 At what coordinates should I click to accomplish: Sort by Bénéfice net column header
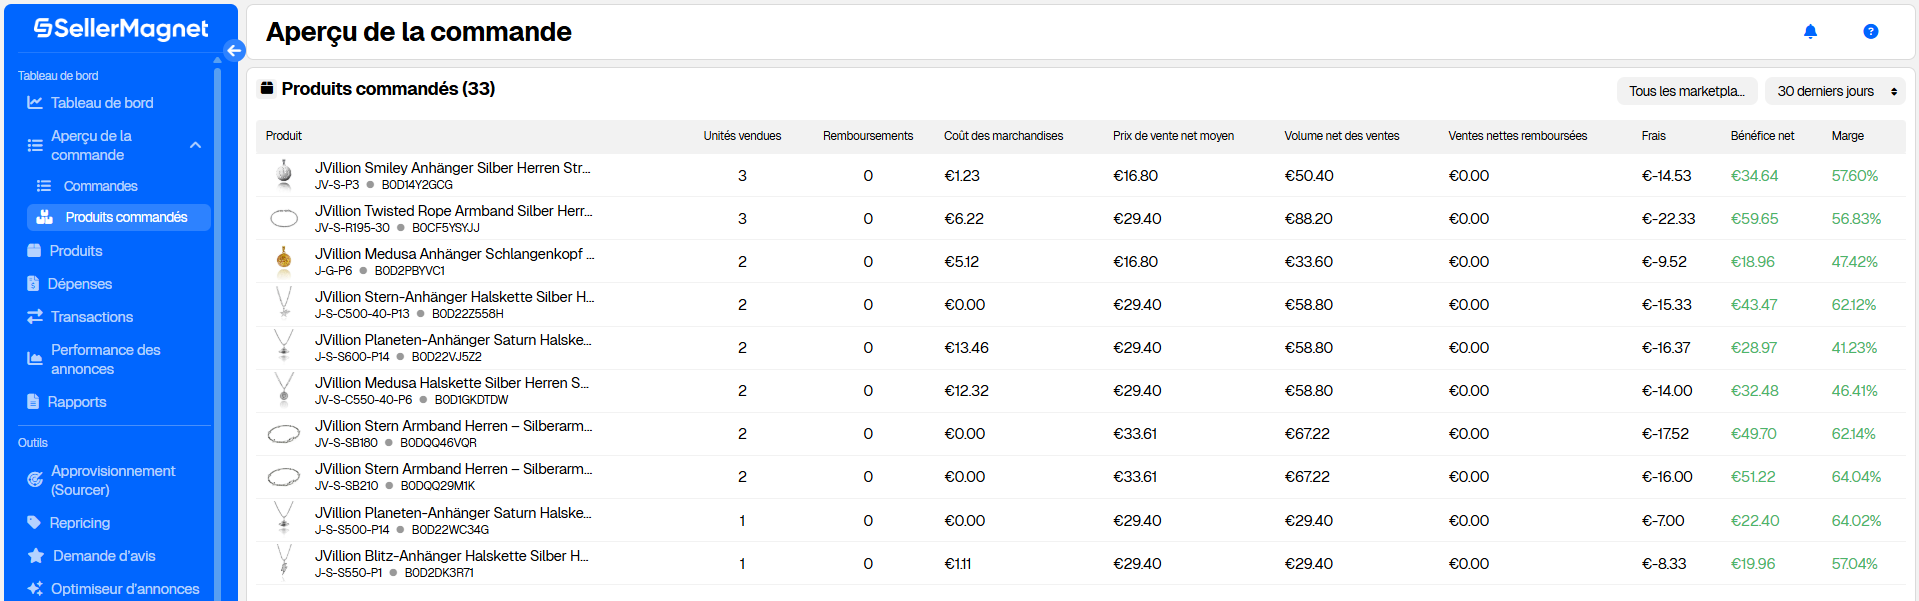click(x=1762, y=136)
